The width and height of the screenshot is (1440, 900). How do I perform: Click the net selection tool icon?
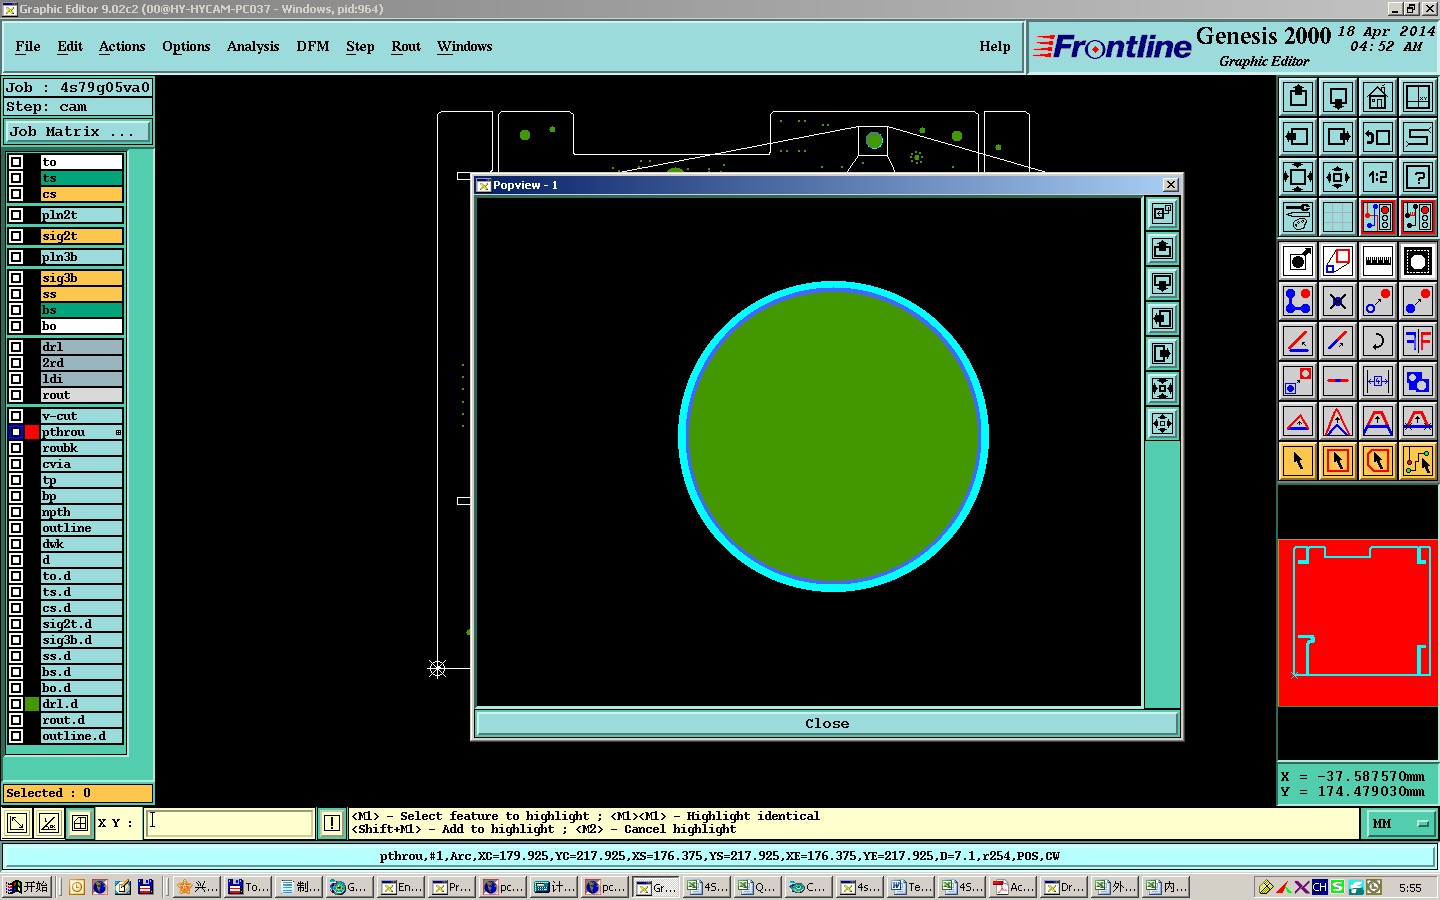1417,461
